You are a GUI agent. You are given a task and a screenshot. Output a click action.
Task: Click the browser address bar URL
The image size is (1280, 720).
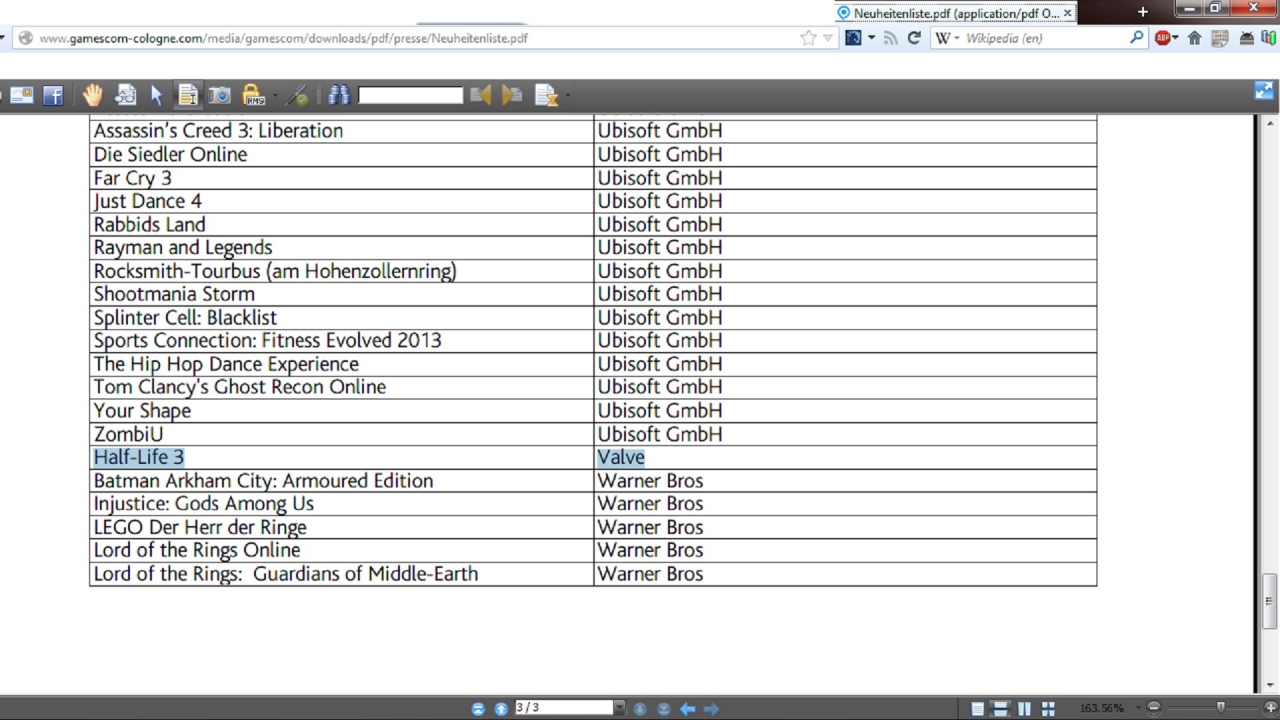[283, 38]
